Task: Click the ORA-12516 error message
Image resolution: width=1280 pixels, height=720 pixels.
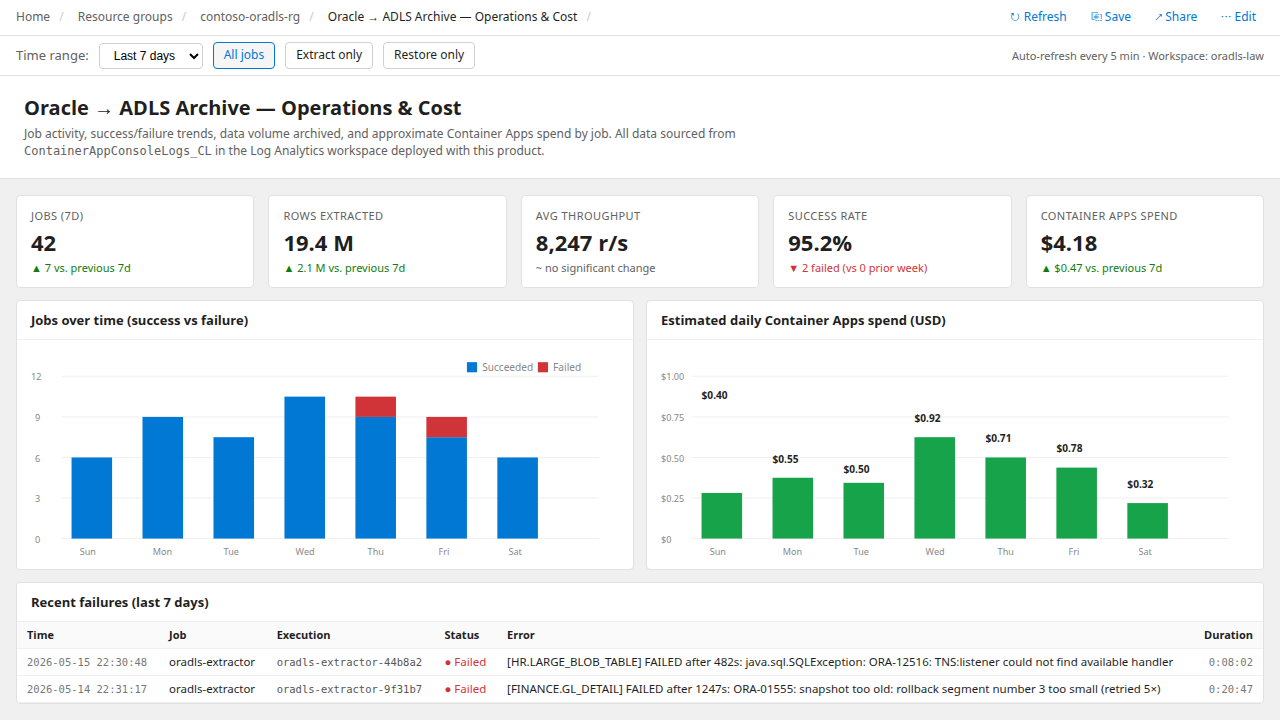Action: point(840,662)
